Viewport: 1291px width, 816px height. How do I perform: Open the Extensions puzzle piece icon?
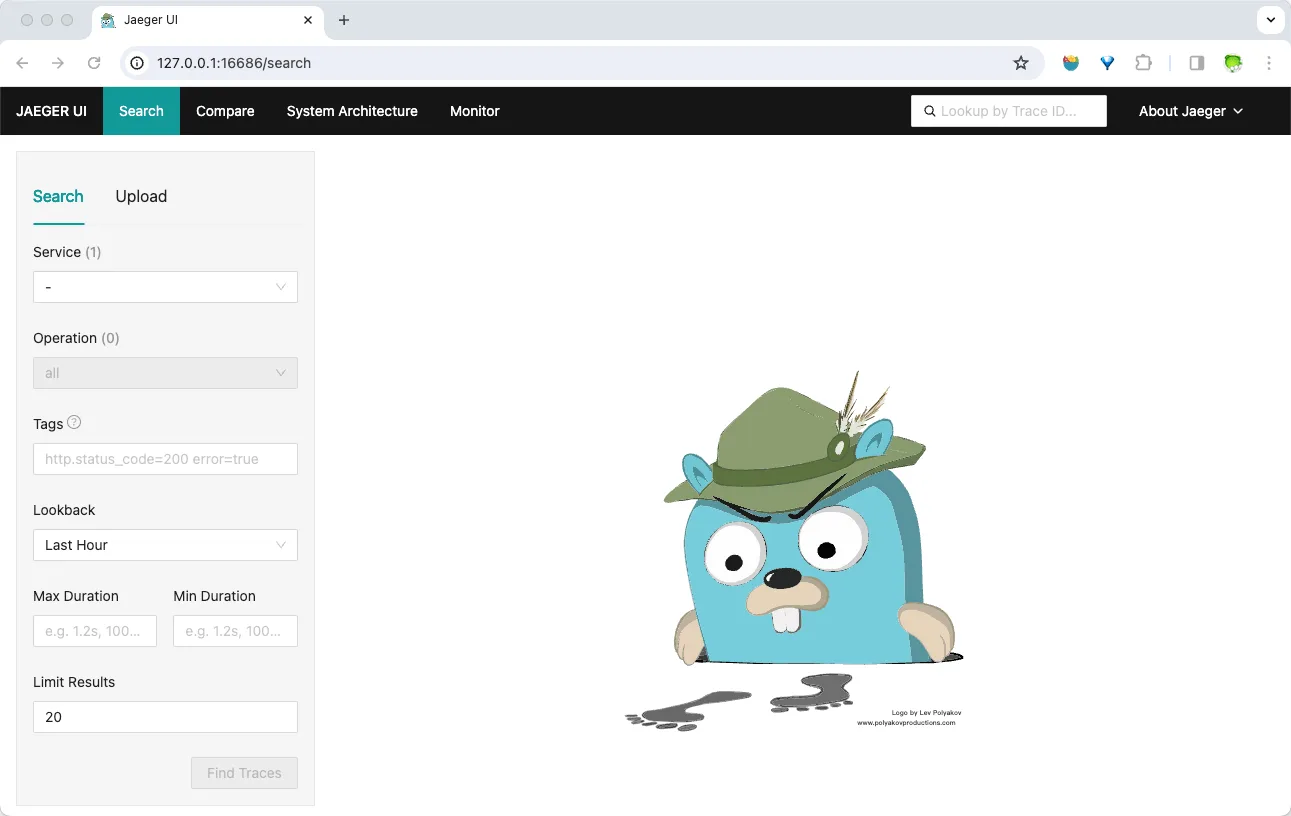[1143, 63]
